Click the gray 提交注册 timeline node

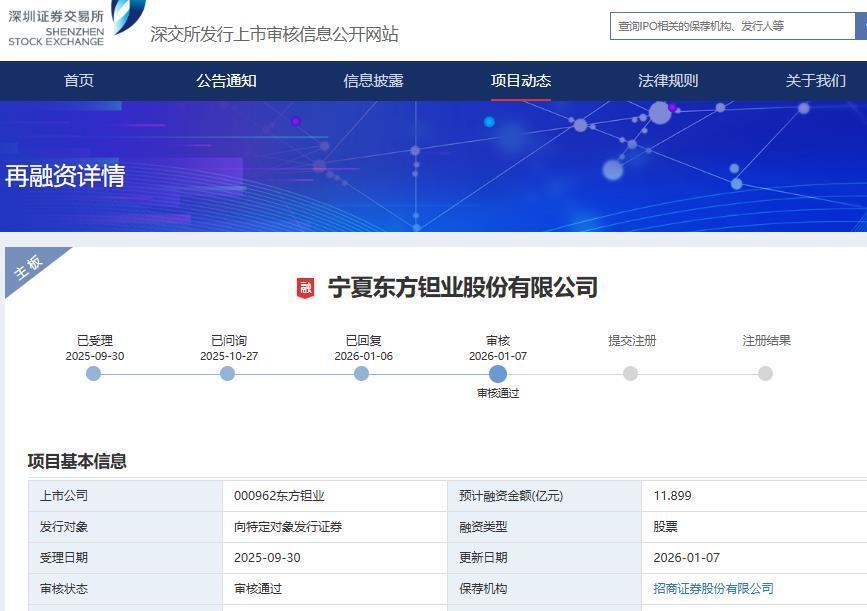click(630, 374)
